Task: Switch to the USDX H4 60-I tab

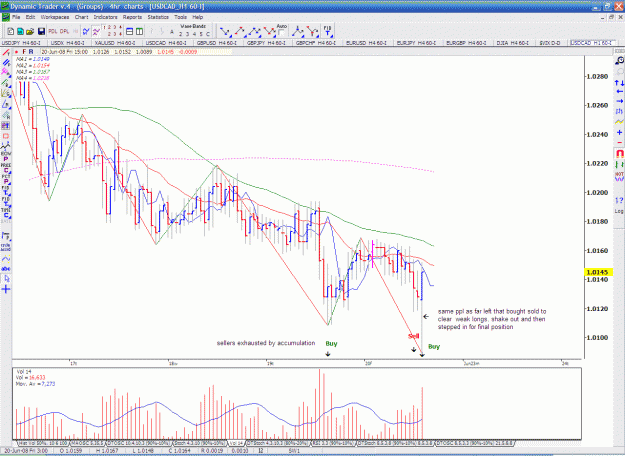Action: (67, 43)
